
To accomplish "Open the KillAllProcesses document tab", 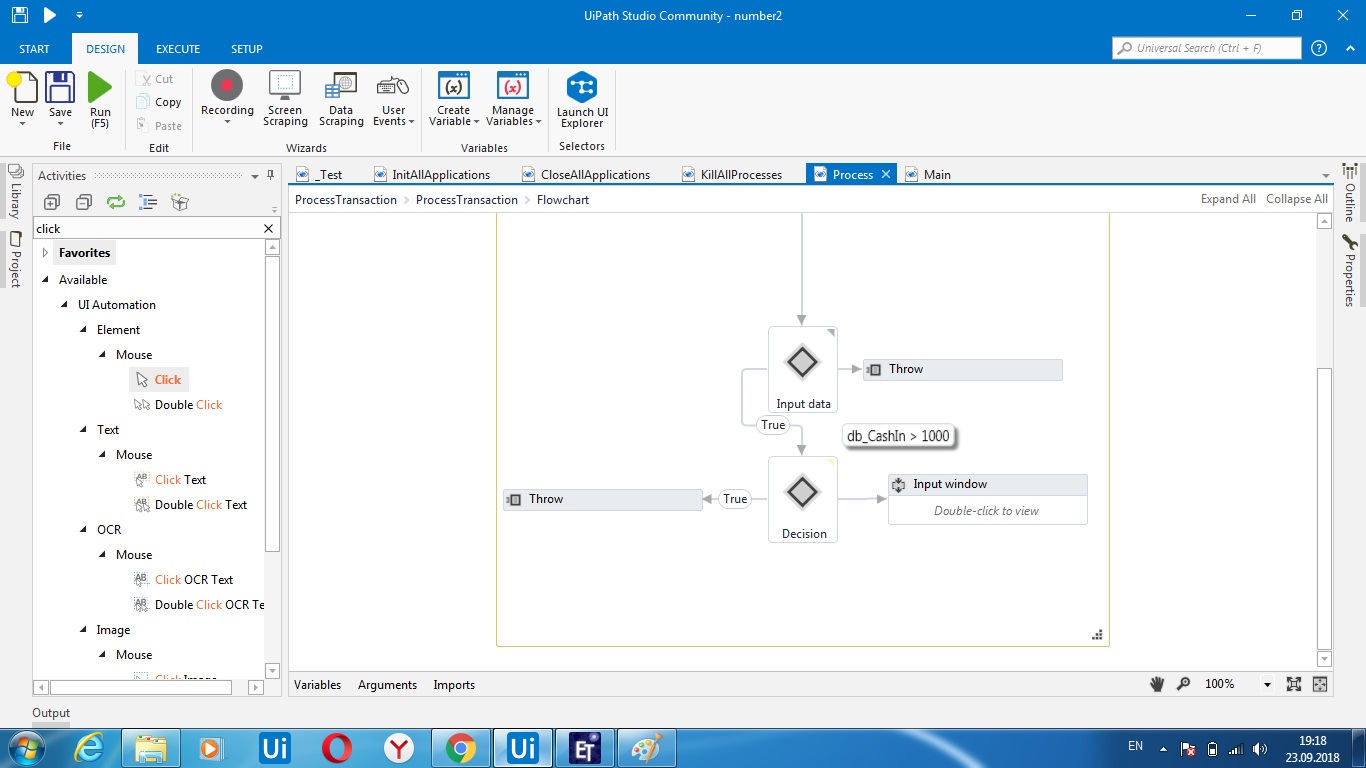I will (731, 174).
